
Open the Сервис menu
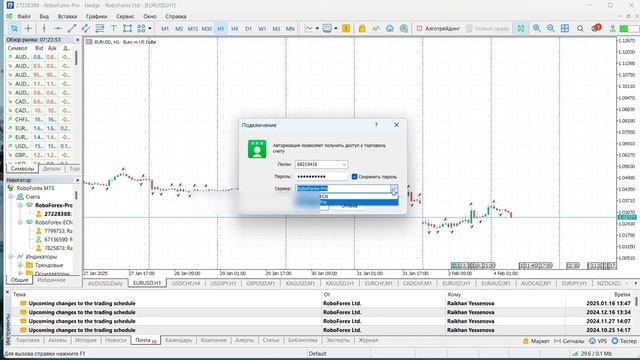125,16
